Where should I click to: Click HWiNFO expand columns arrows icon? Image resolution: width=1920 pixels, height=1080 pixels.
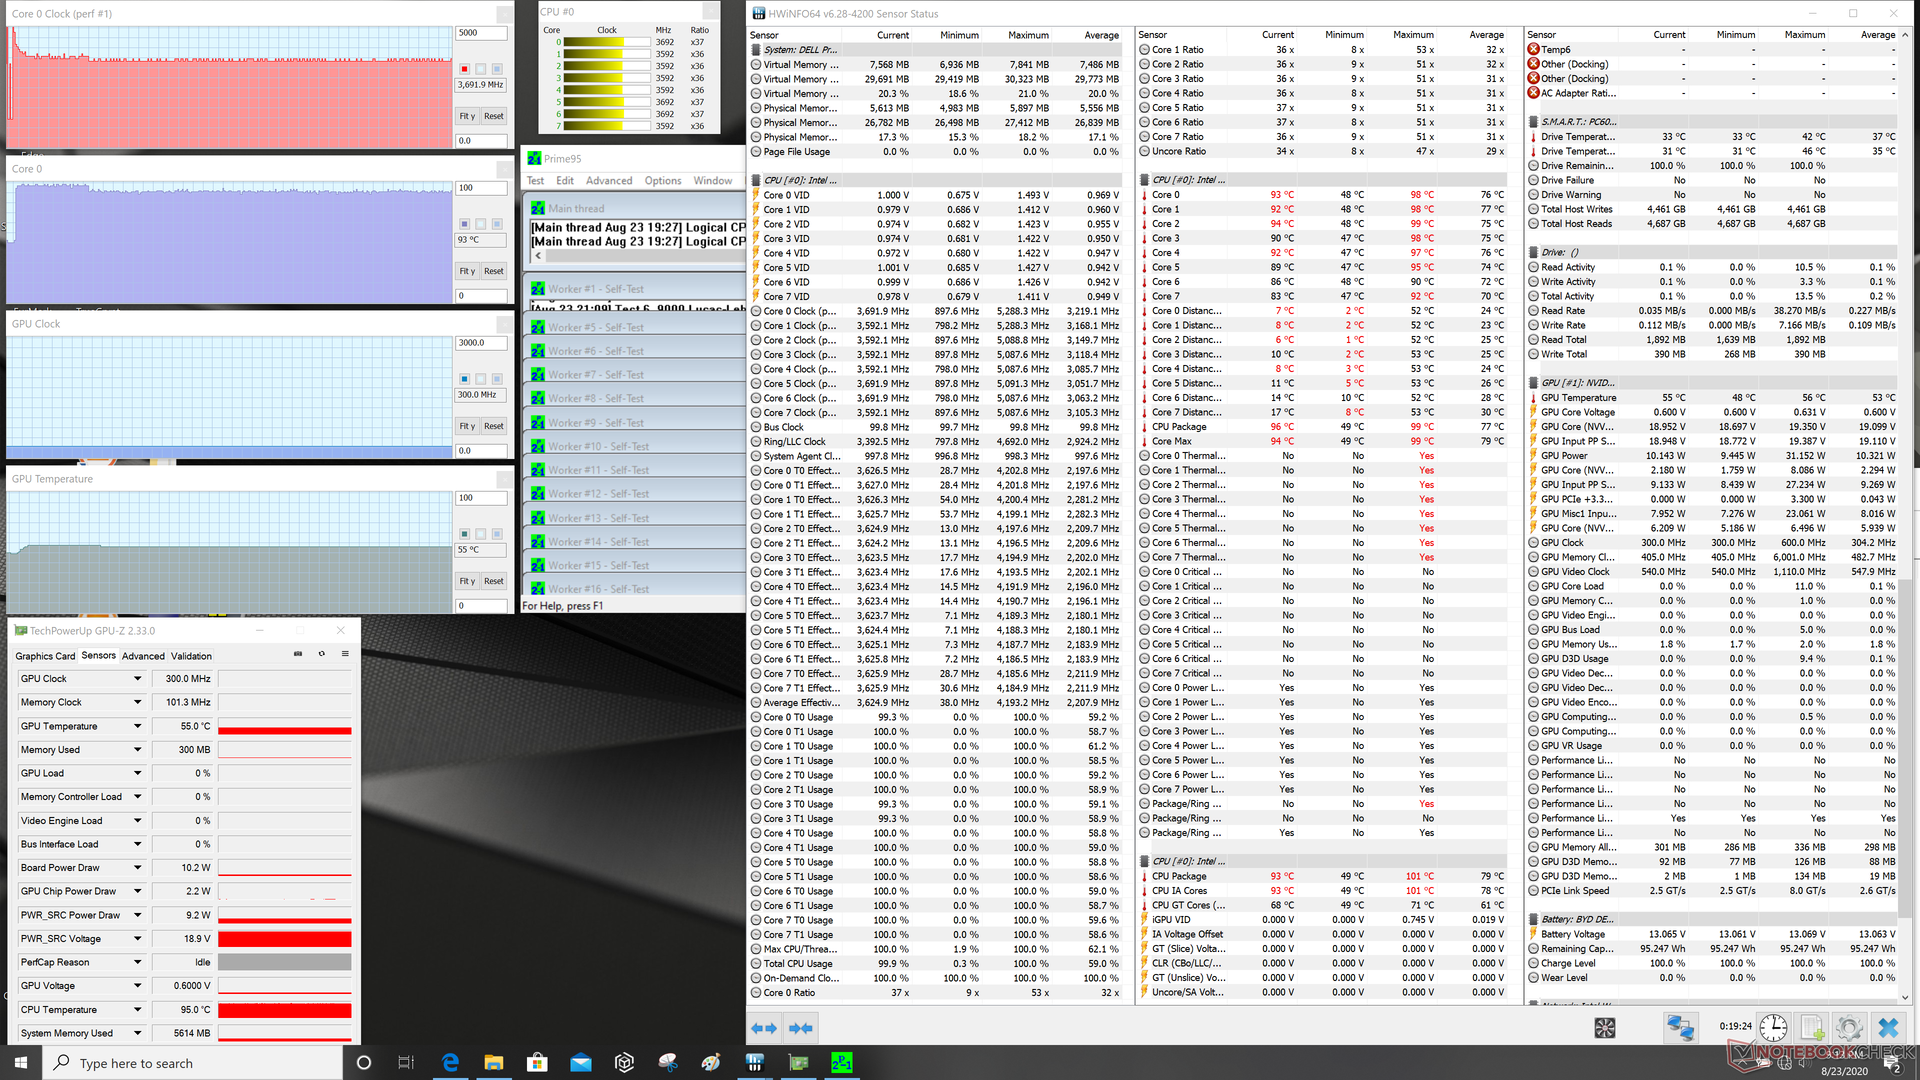coord(764,1027)
